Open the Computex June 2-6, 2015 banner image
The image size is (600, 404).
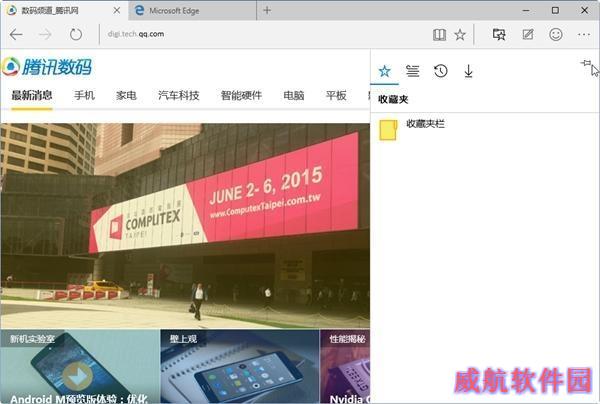185,226
